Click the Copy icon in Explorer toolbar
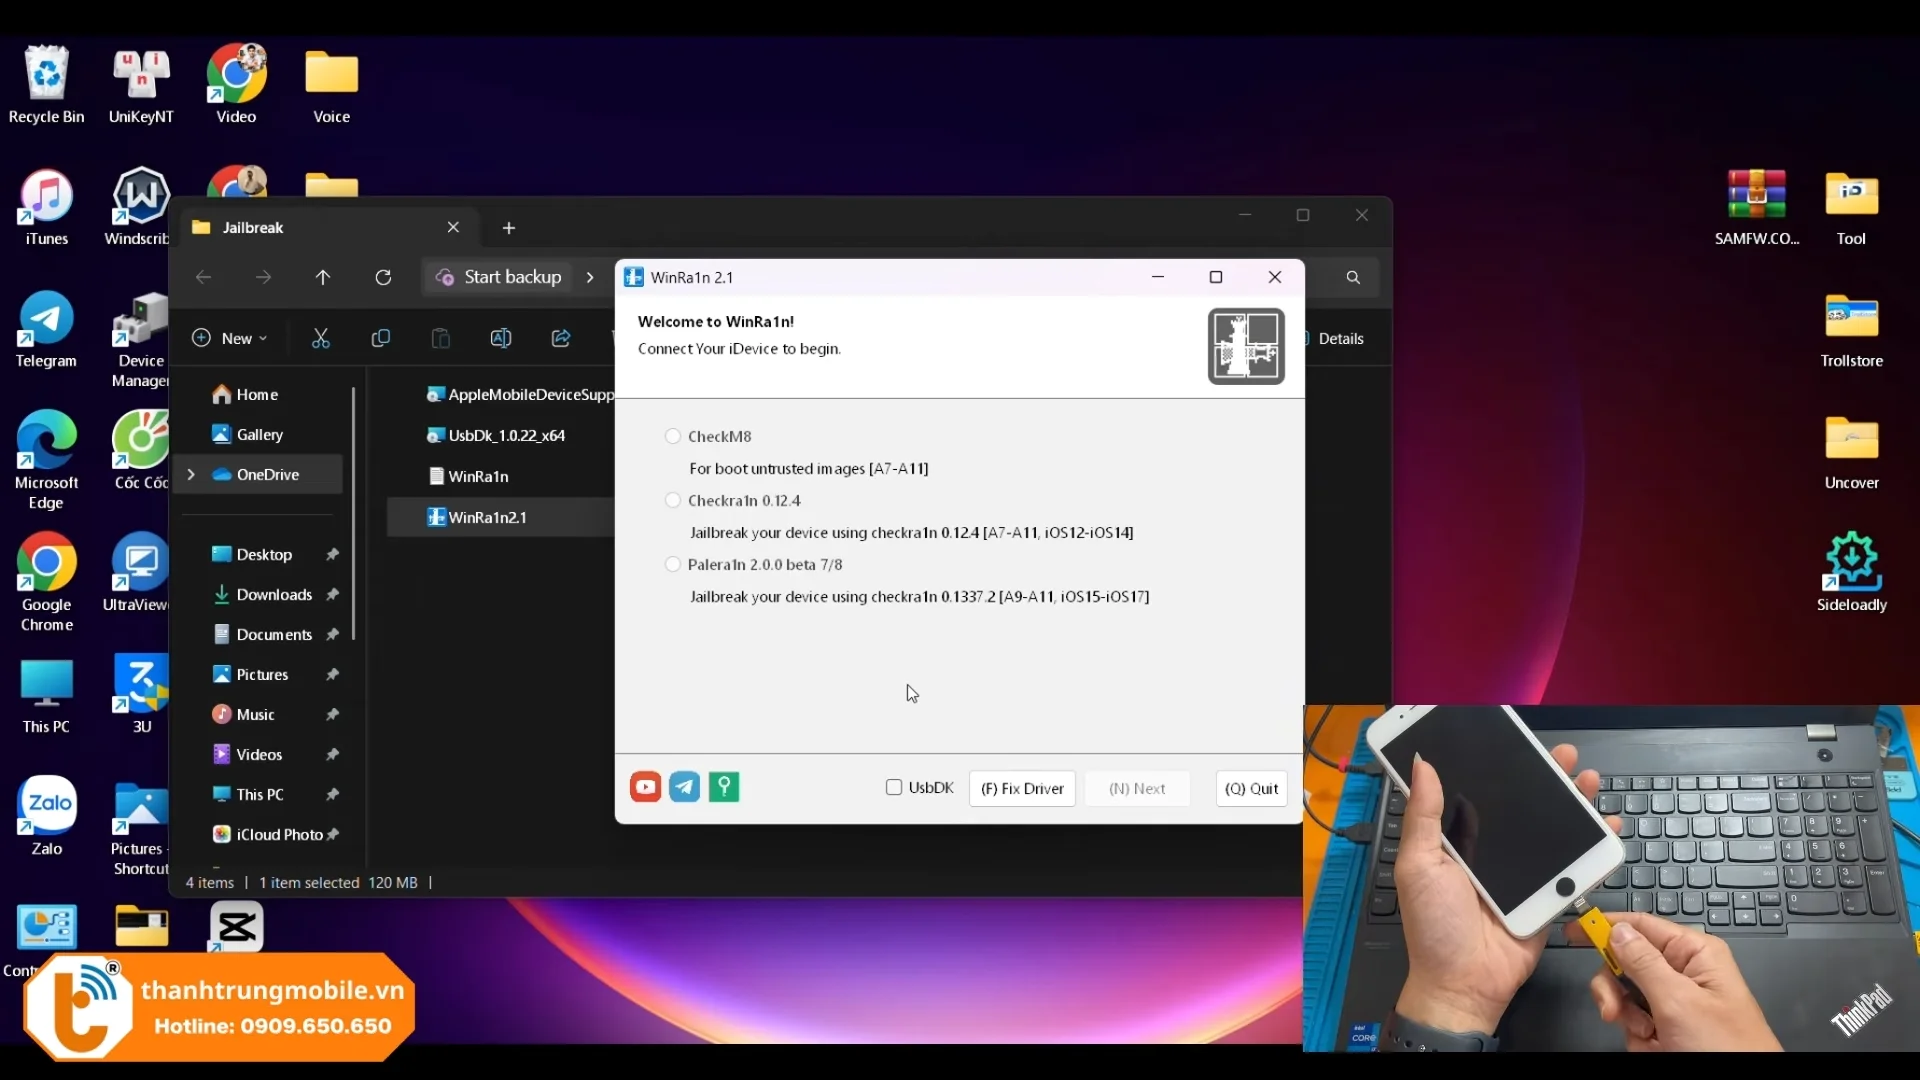 (380, 338)
